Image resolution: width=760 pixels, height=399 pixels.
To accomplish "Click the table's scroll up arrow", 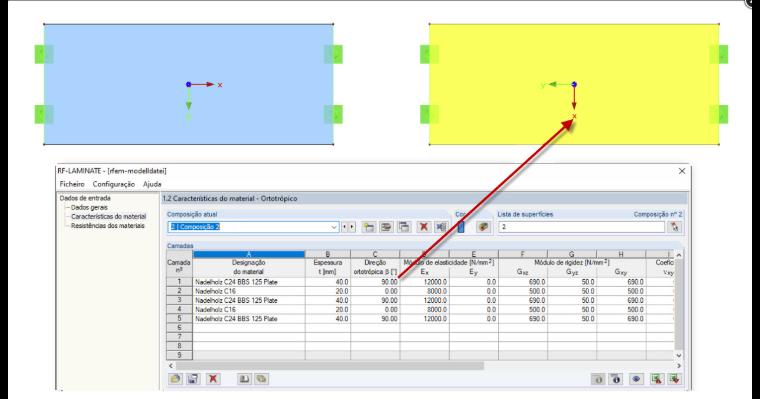I will tap(679, 255).
